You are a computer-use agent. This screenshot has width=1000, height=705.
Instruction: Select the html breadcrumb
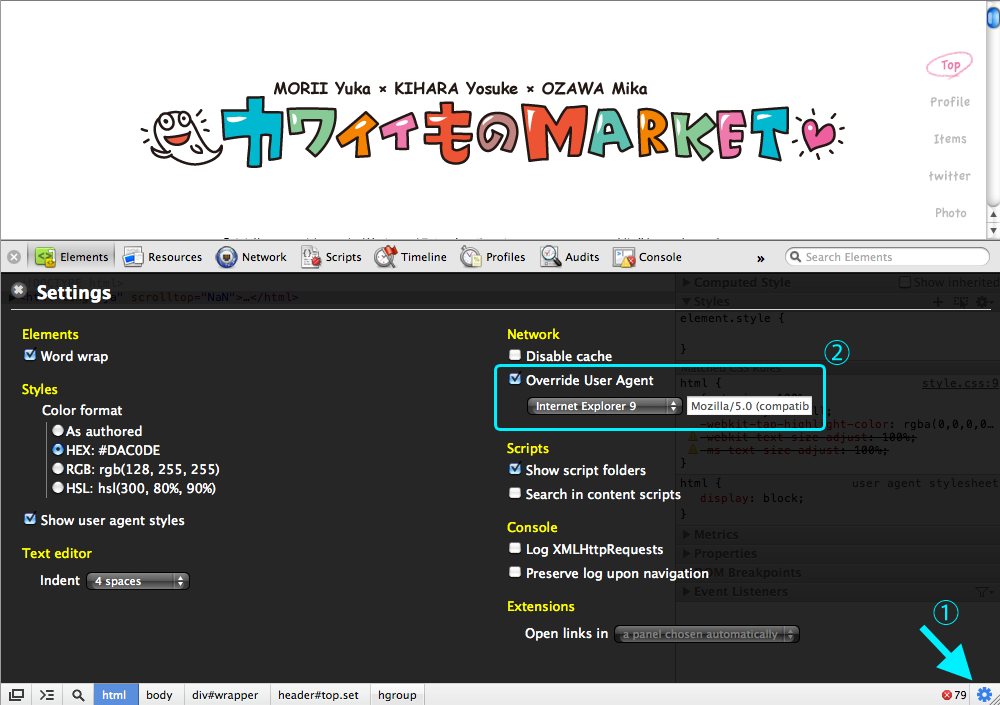click(115, 695)
